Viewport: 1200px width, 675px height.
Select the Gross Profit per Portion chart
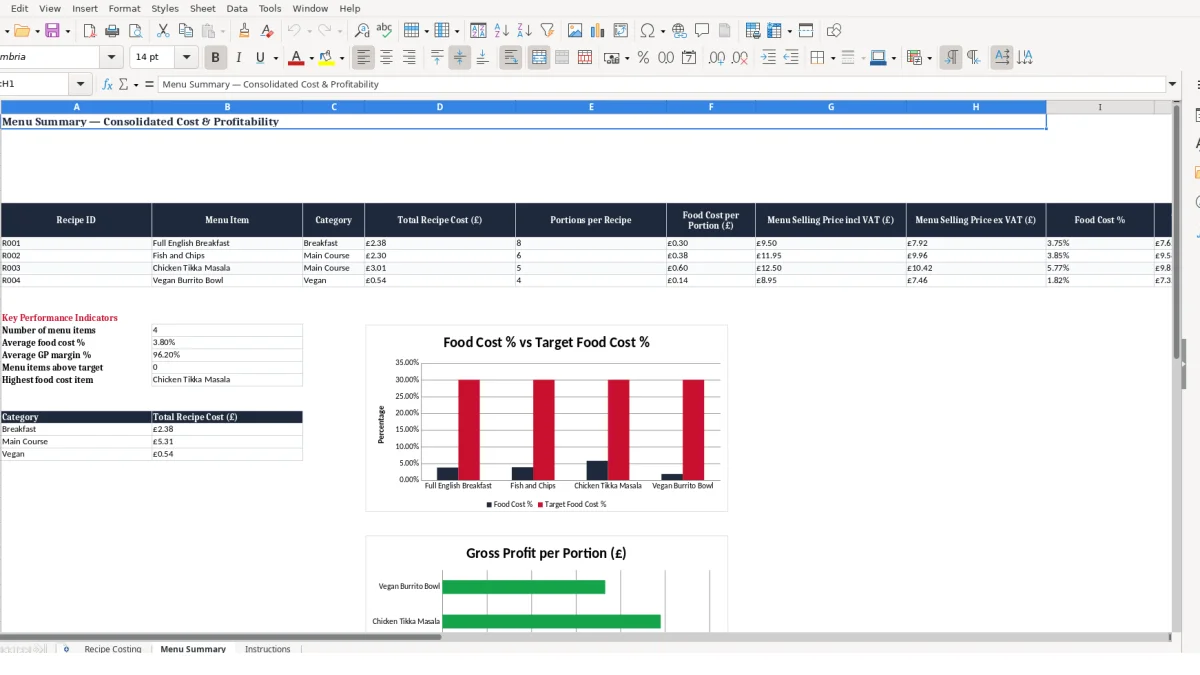pos(546,584)
